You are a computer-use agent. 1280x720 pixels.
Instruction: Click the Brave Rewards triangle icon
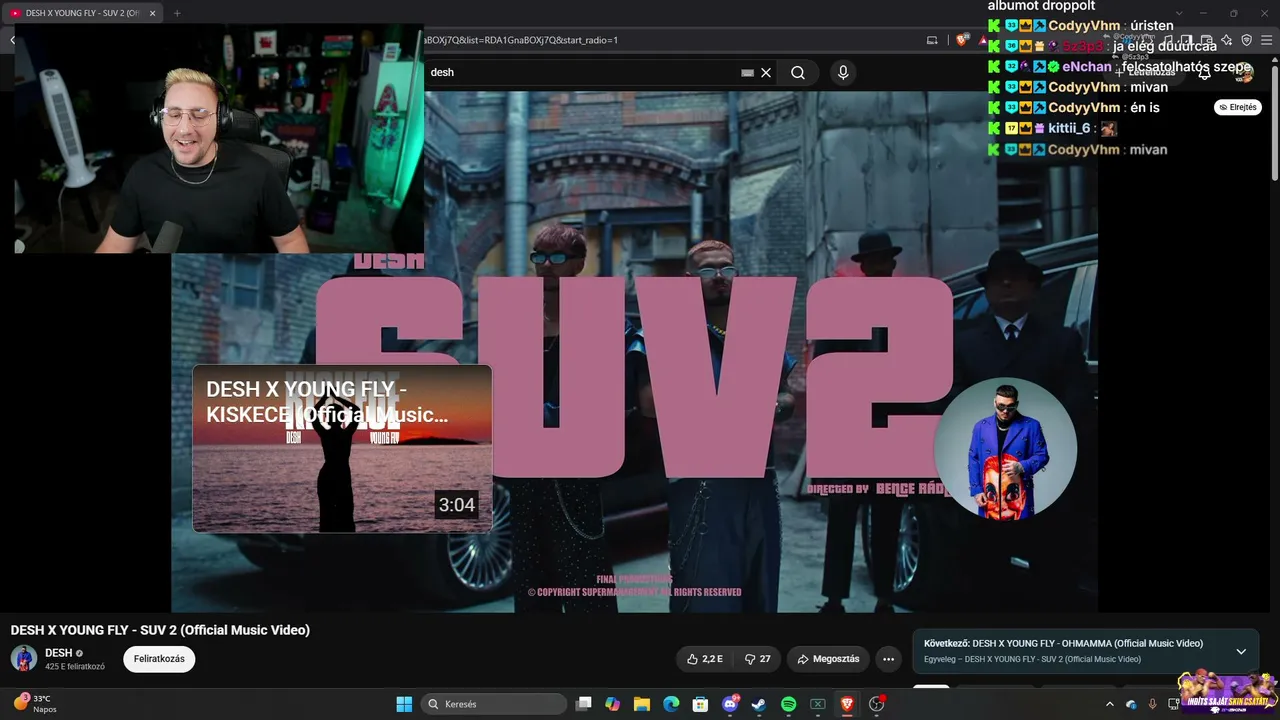point(983,40)
